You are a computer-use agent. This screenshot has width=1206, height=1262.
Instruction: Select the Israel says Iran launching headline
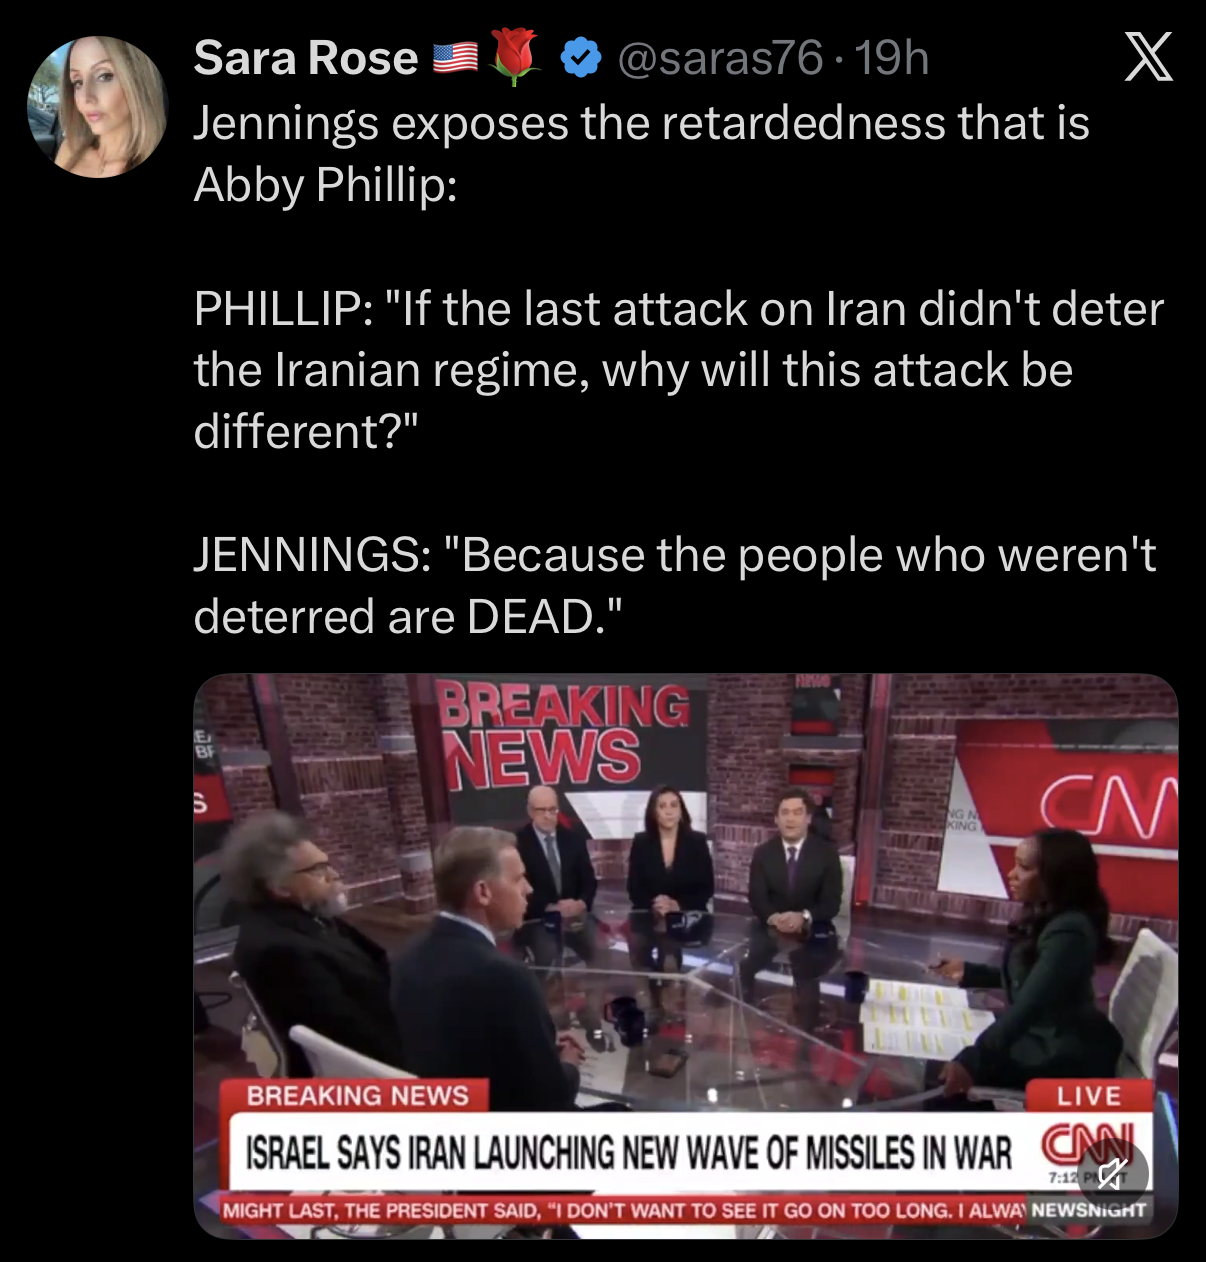[x=629, y=1152]
